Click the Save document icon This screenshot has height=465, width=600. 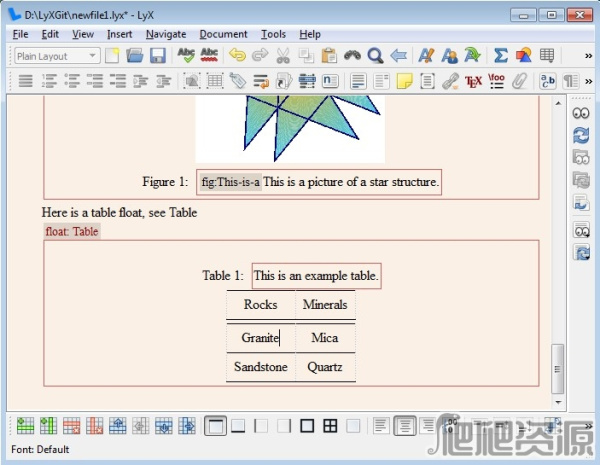click(157, 56)
